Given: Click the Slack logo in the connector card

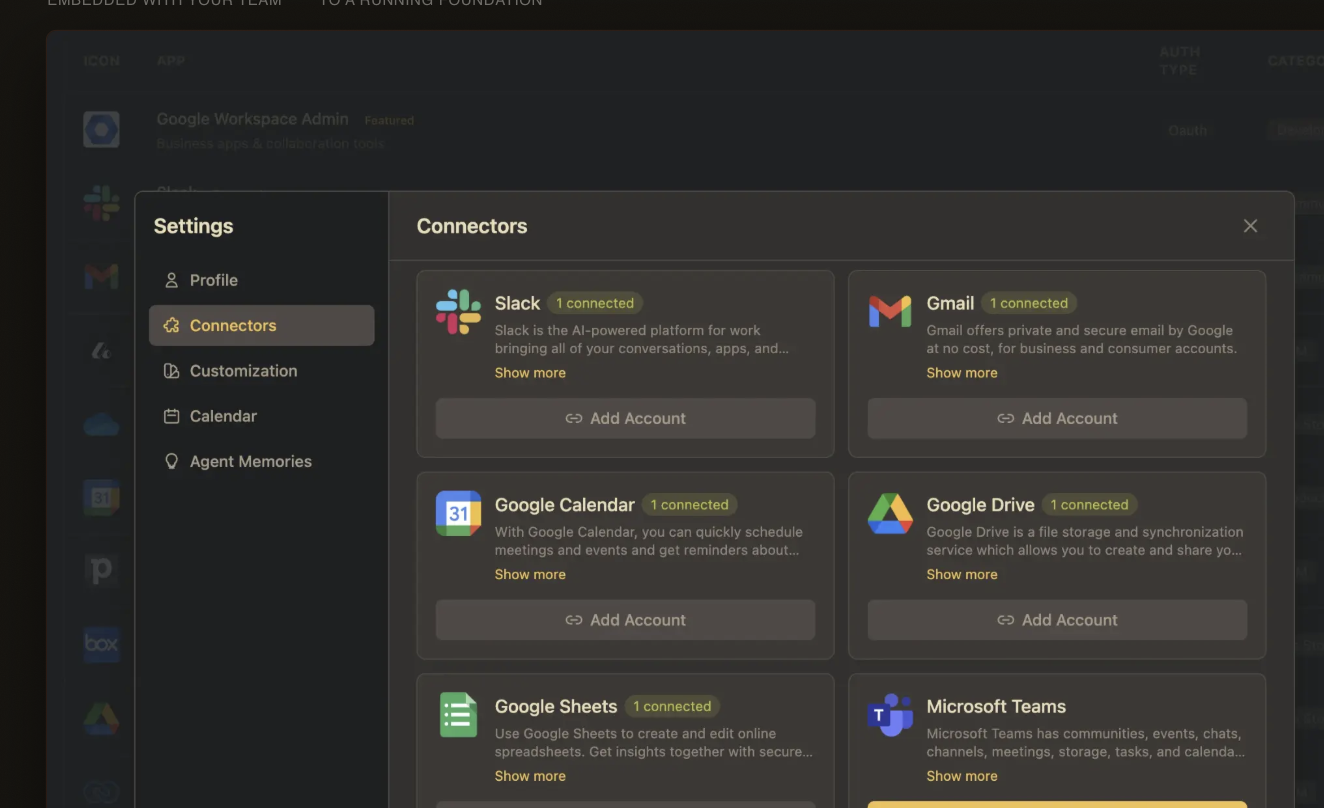Looking at the screenshot, I should point(458,312).
